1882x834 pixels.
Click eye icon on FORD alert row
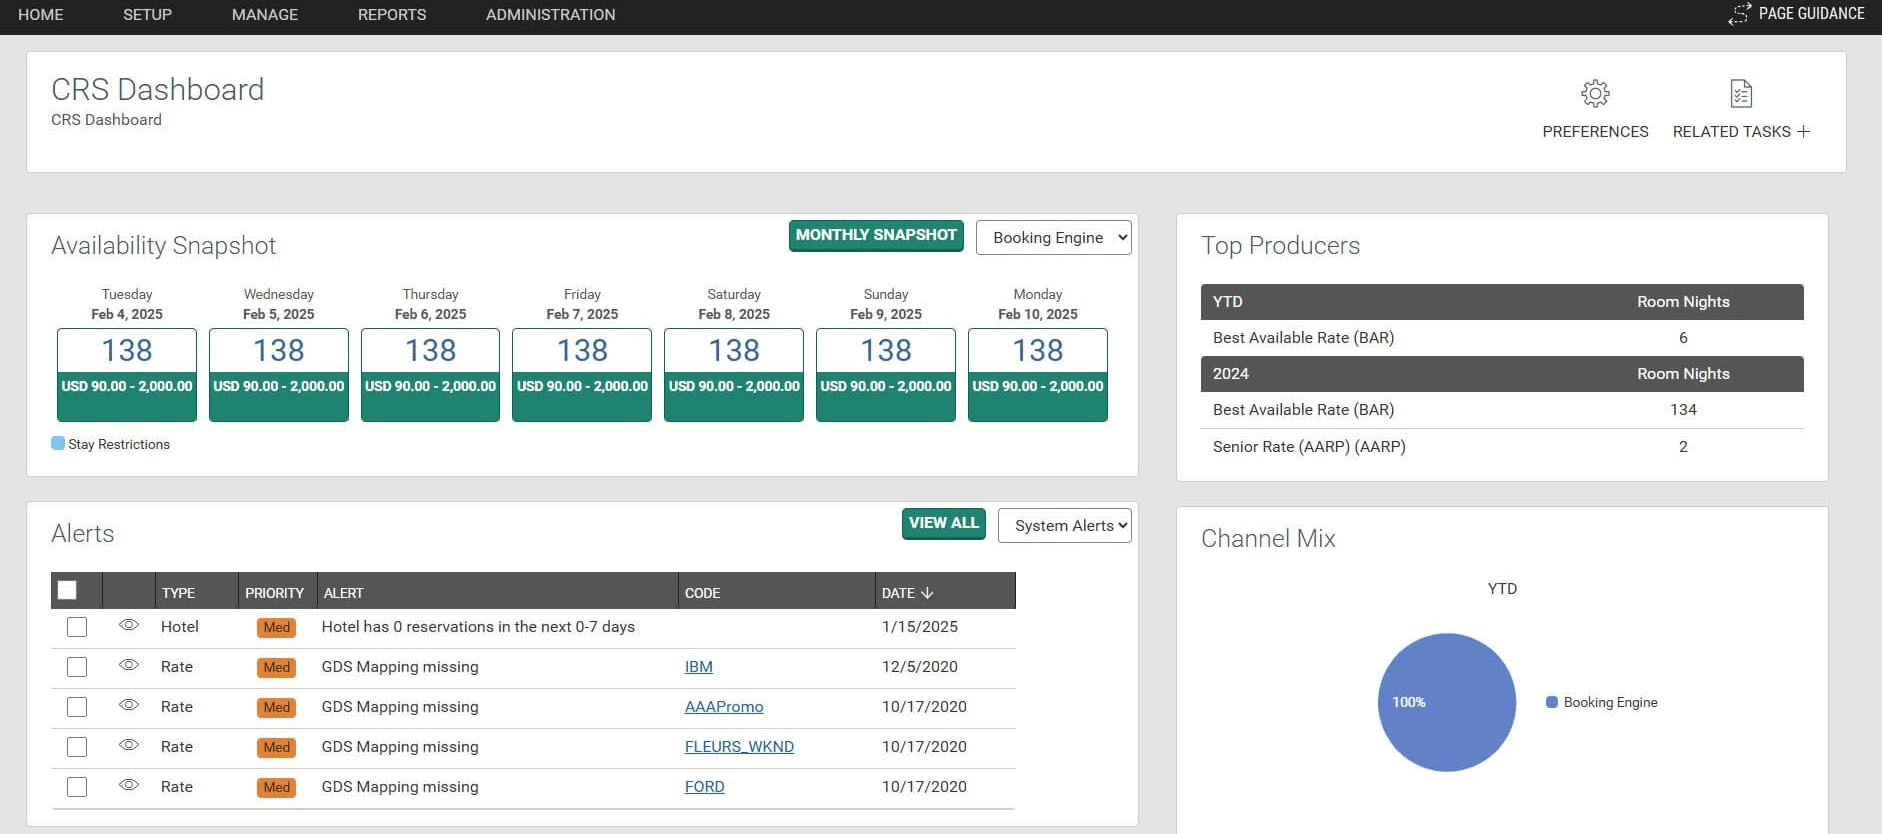(x=129, y=785)
